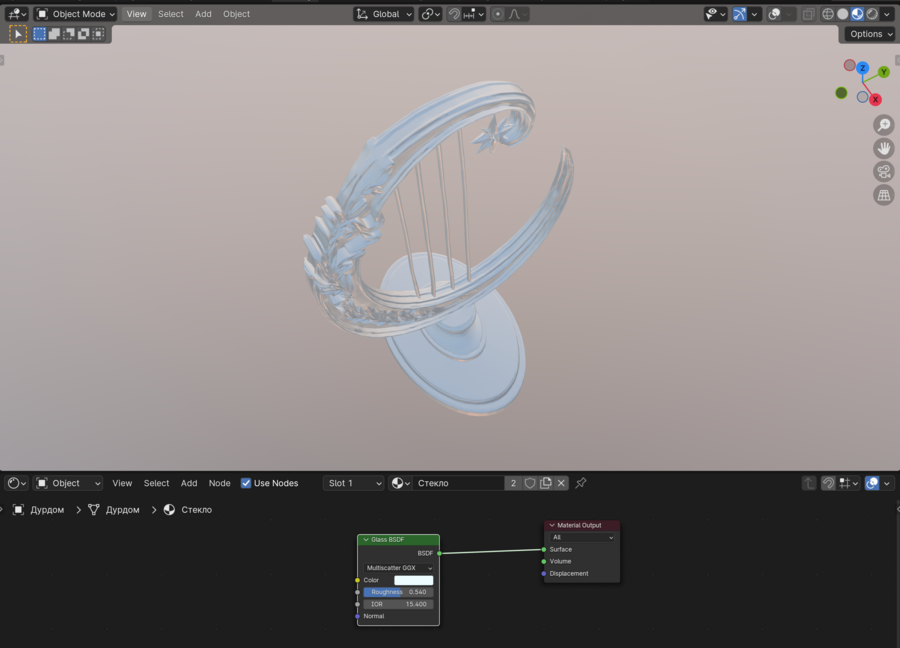Open the Node menu in shader editor
Image resolution: width=900 pixels, height=648 pixels.
(219, 483)
